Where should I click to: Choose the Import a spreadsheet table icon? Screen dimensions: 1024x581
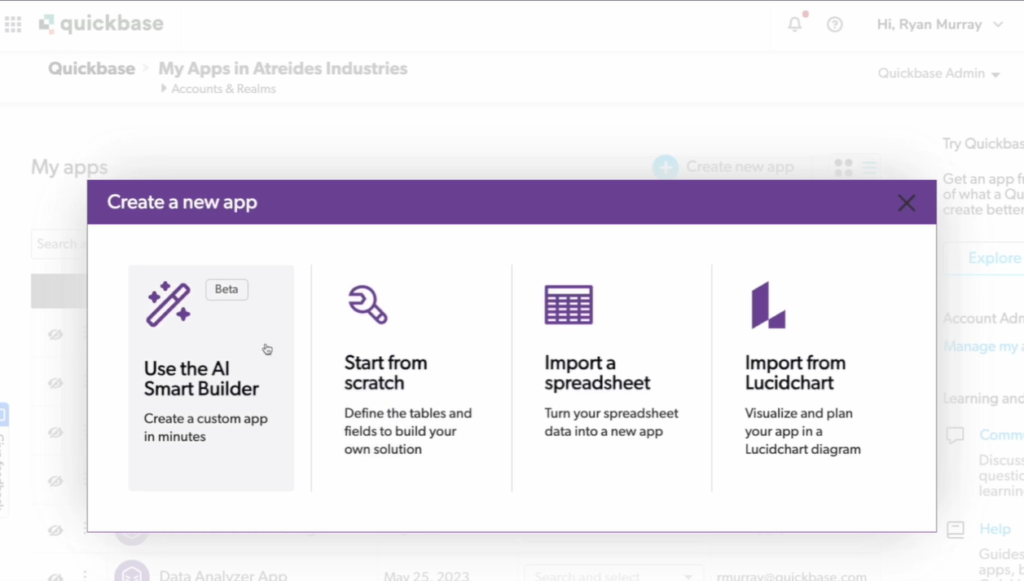pos(568,304)
